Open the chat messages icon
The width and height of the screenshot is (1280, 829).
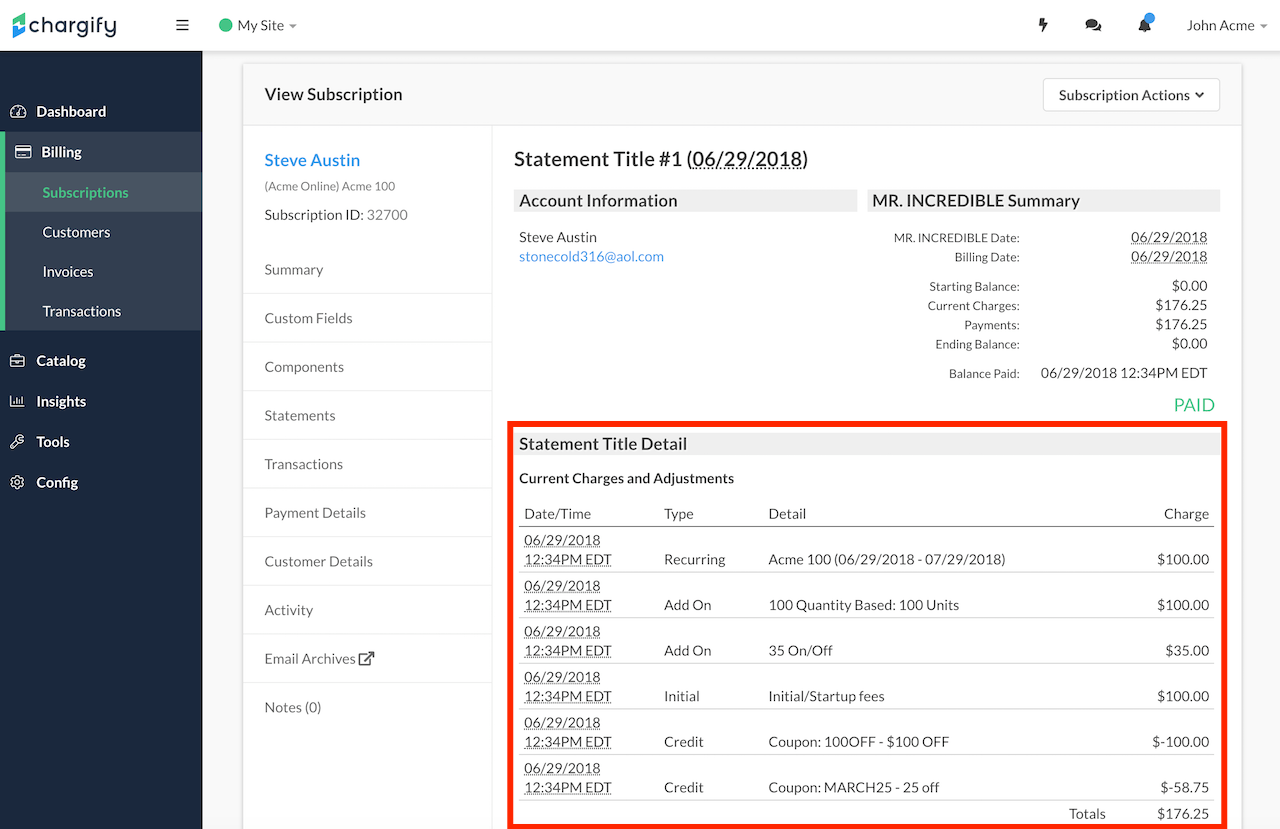click(x=1093, y=25)
